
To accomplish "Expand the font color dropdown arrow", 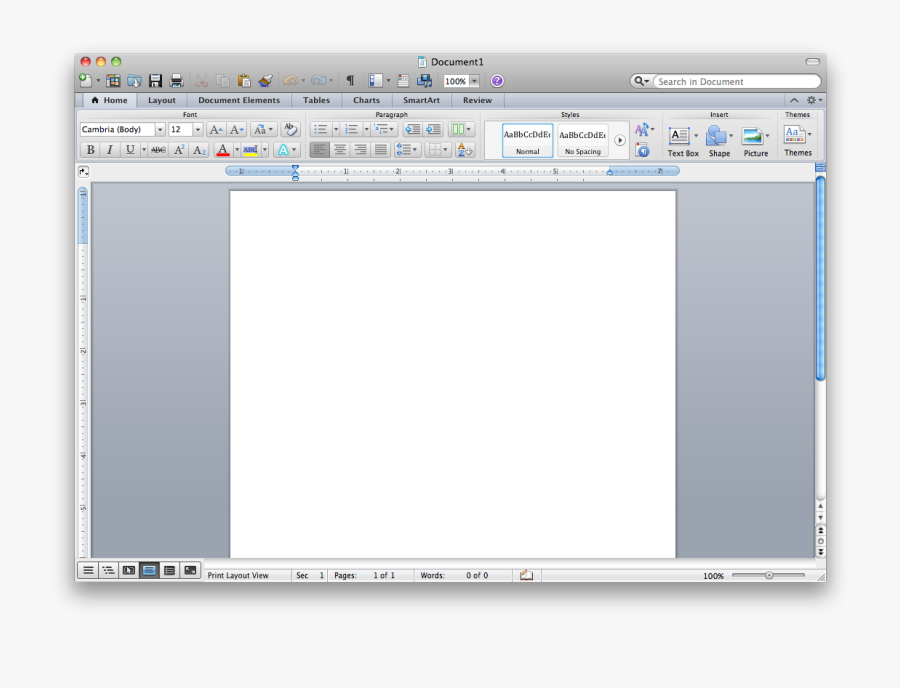I will (235, 150).
